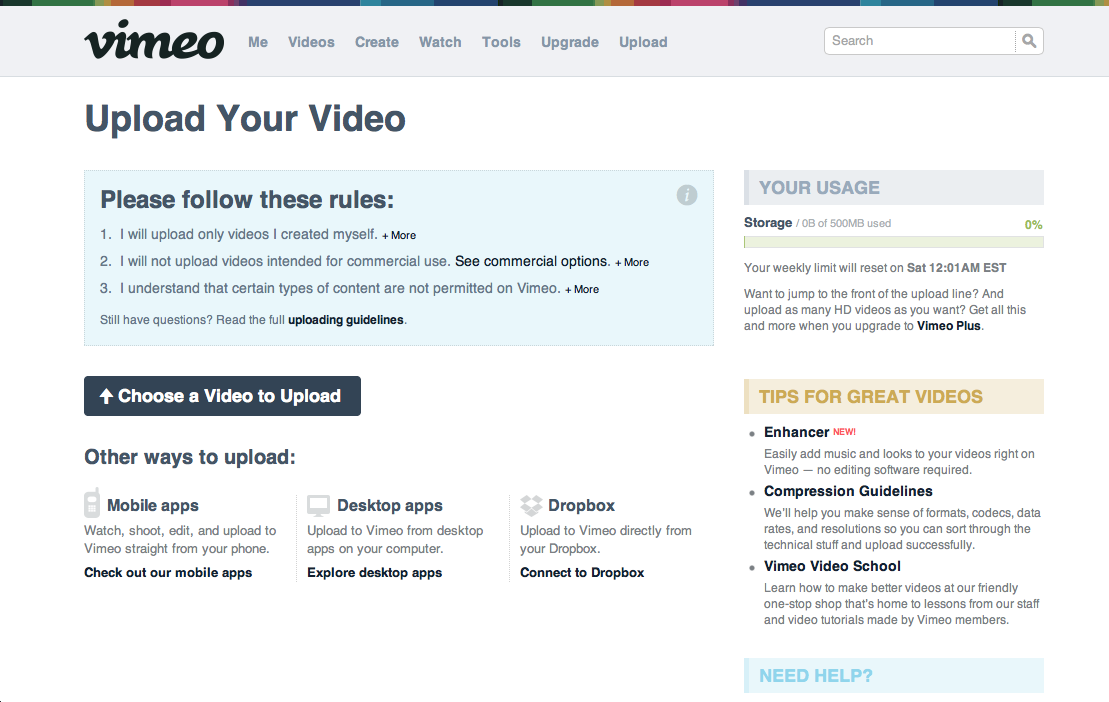
Task: Open Vimeo Video School link
Action: (x=832, y=566)
